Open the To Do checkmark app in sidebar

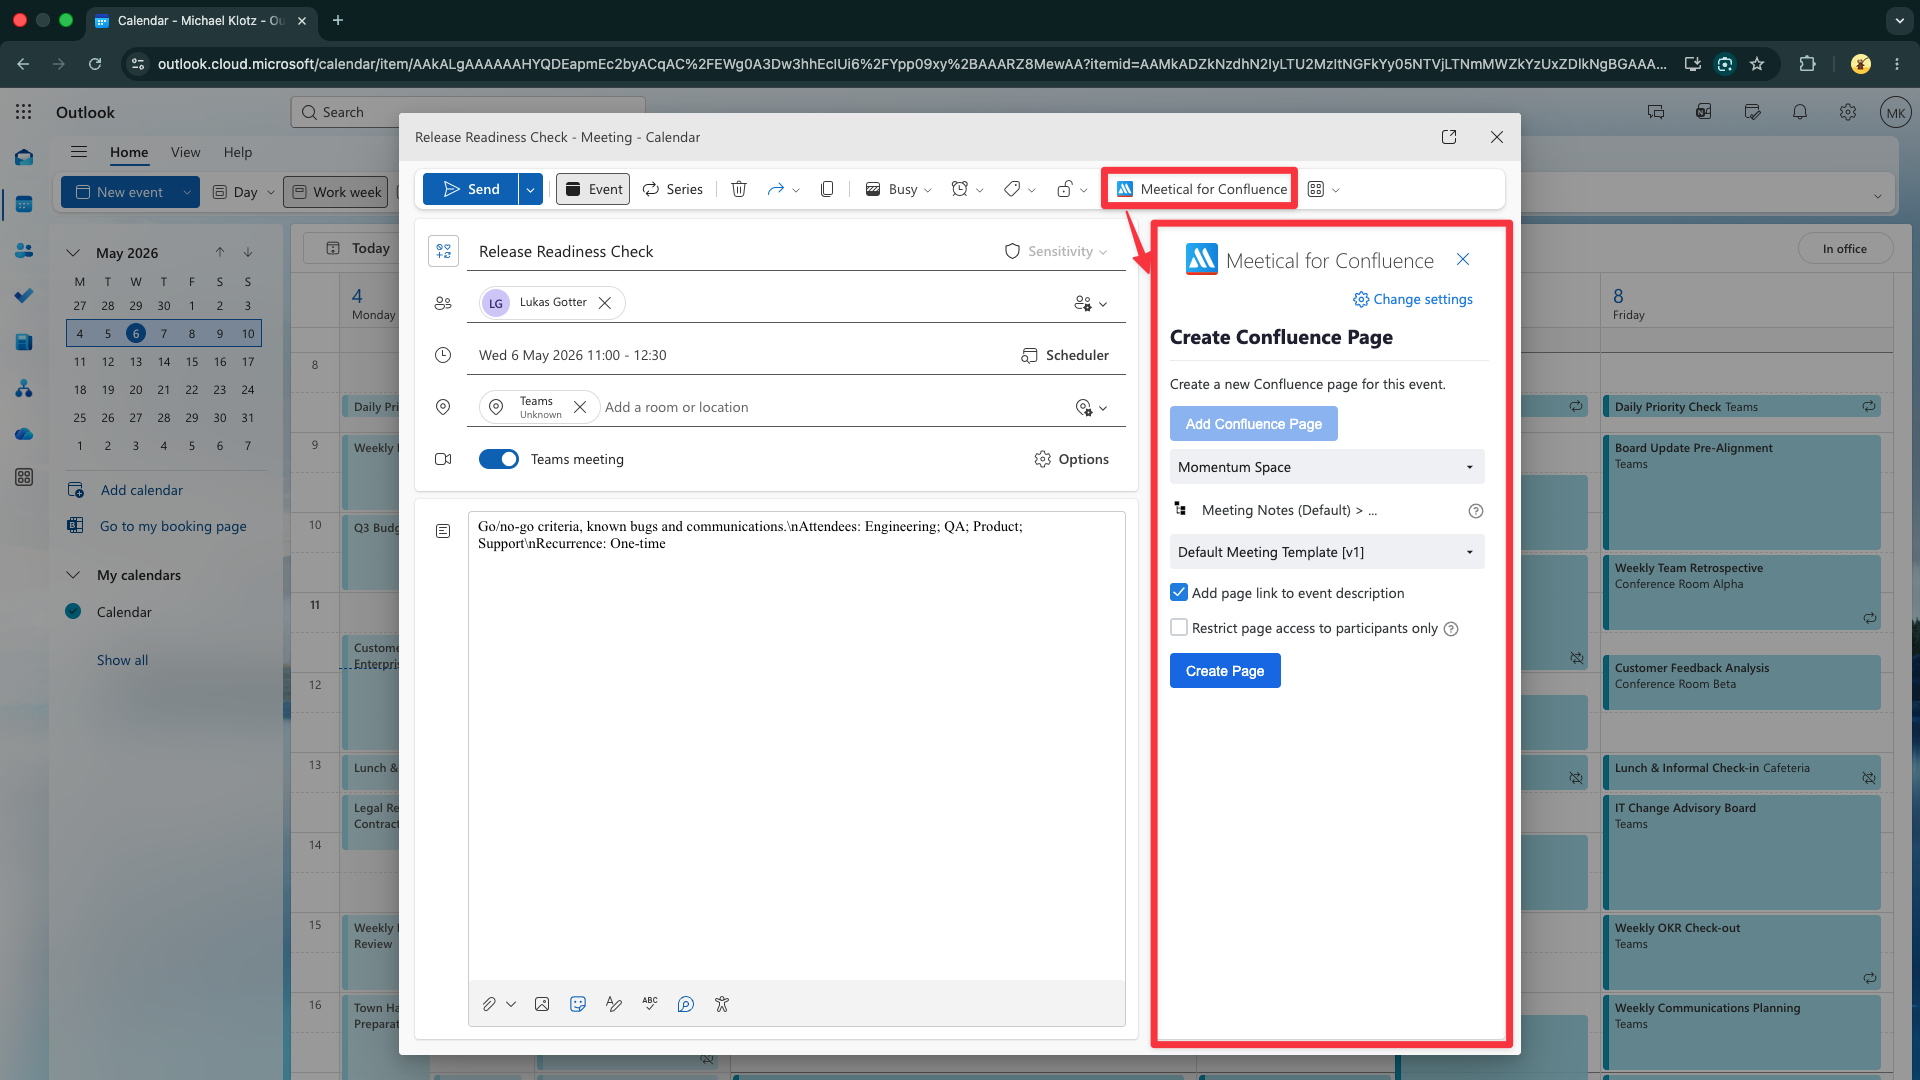click(24, 296)
